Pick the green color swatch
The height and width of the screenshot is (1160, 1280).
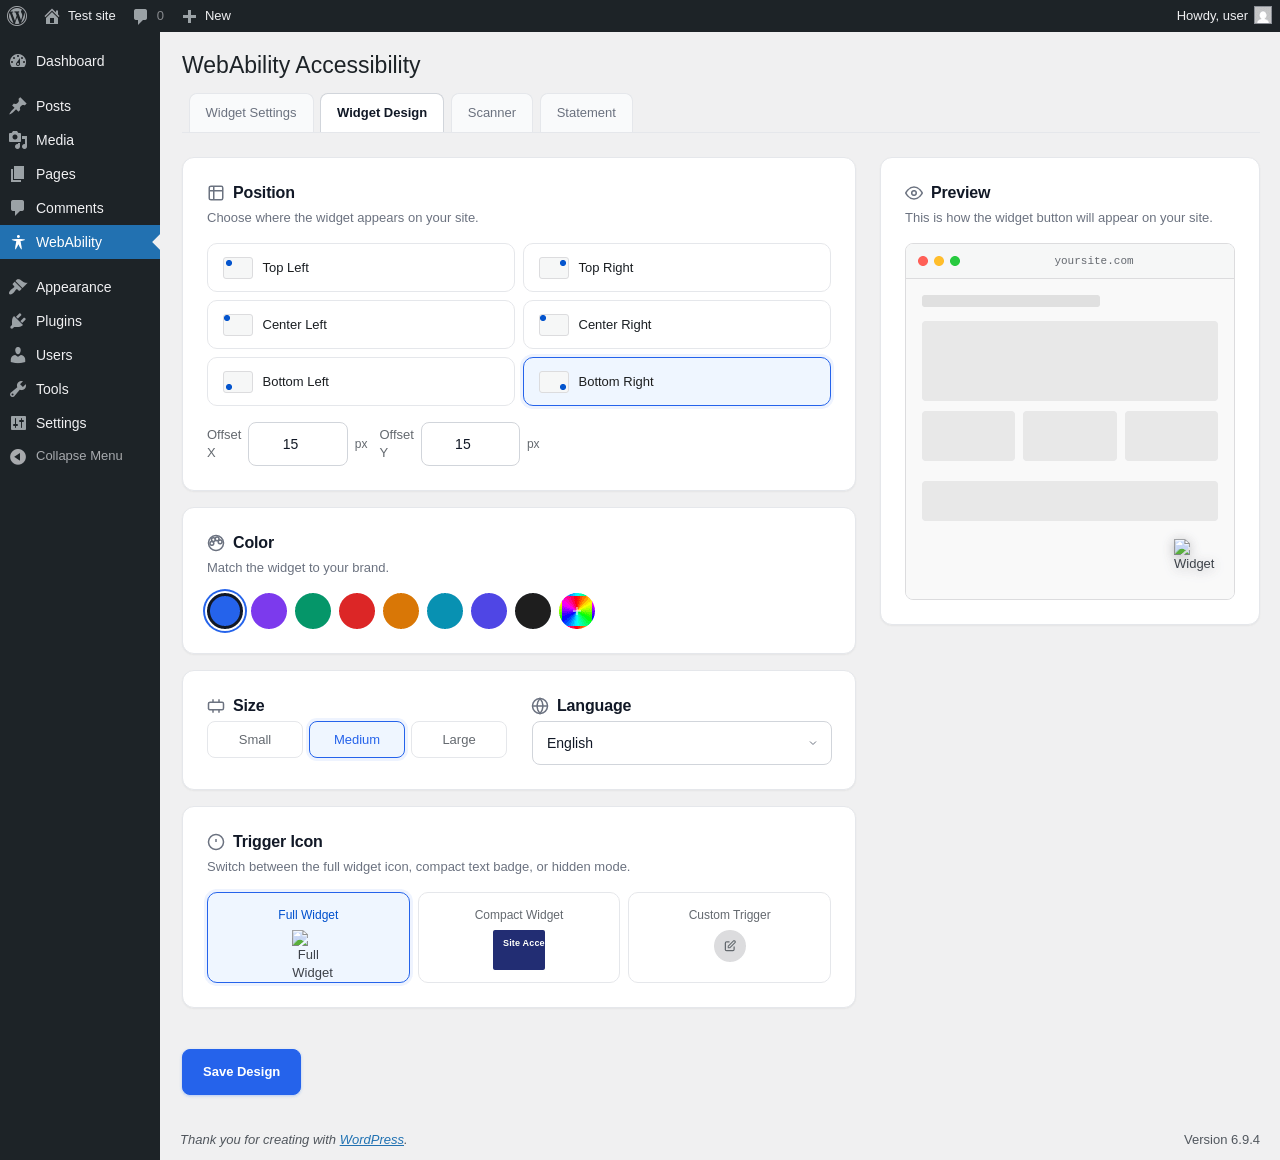click(313, 611)
